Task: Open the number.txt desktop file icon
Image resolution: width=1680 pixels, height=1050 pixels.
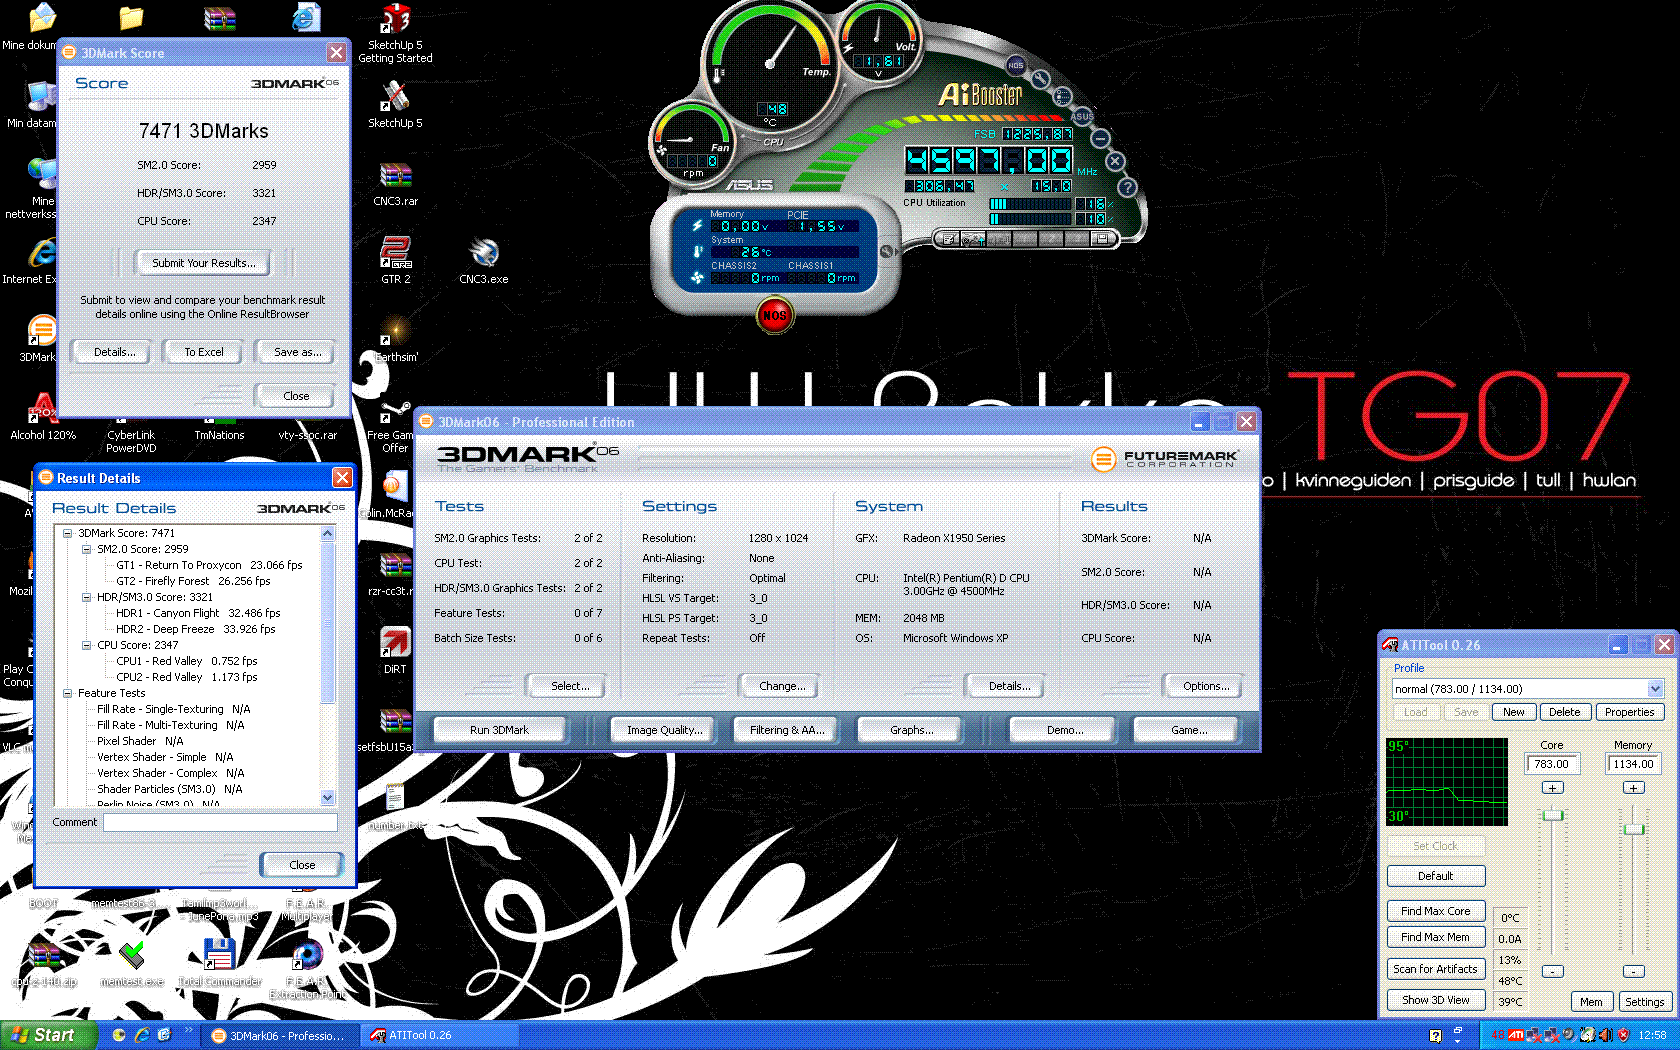Action: click(x=395, y=807)
